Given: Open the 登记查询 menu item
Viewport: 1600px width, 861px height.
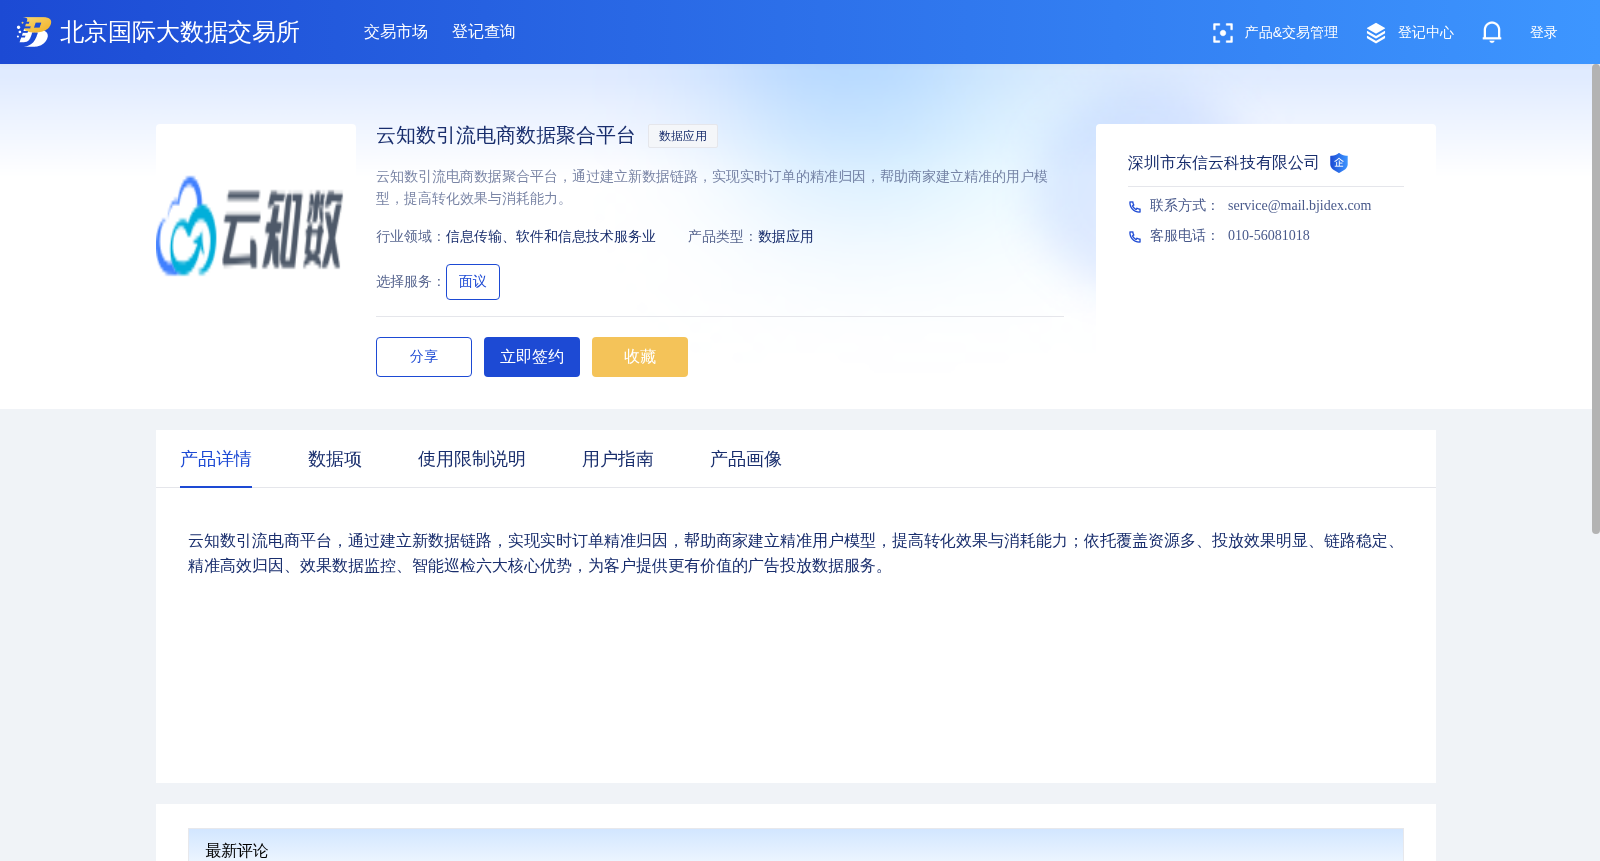Looking at the screenshot, I should [484, 32].
